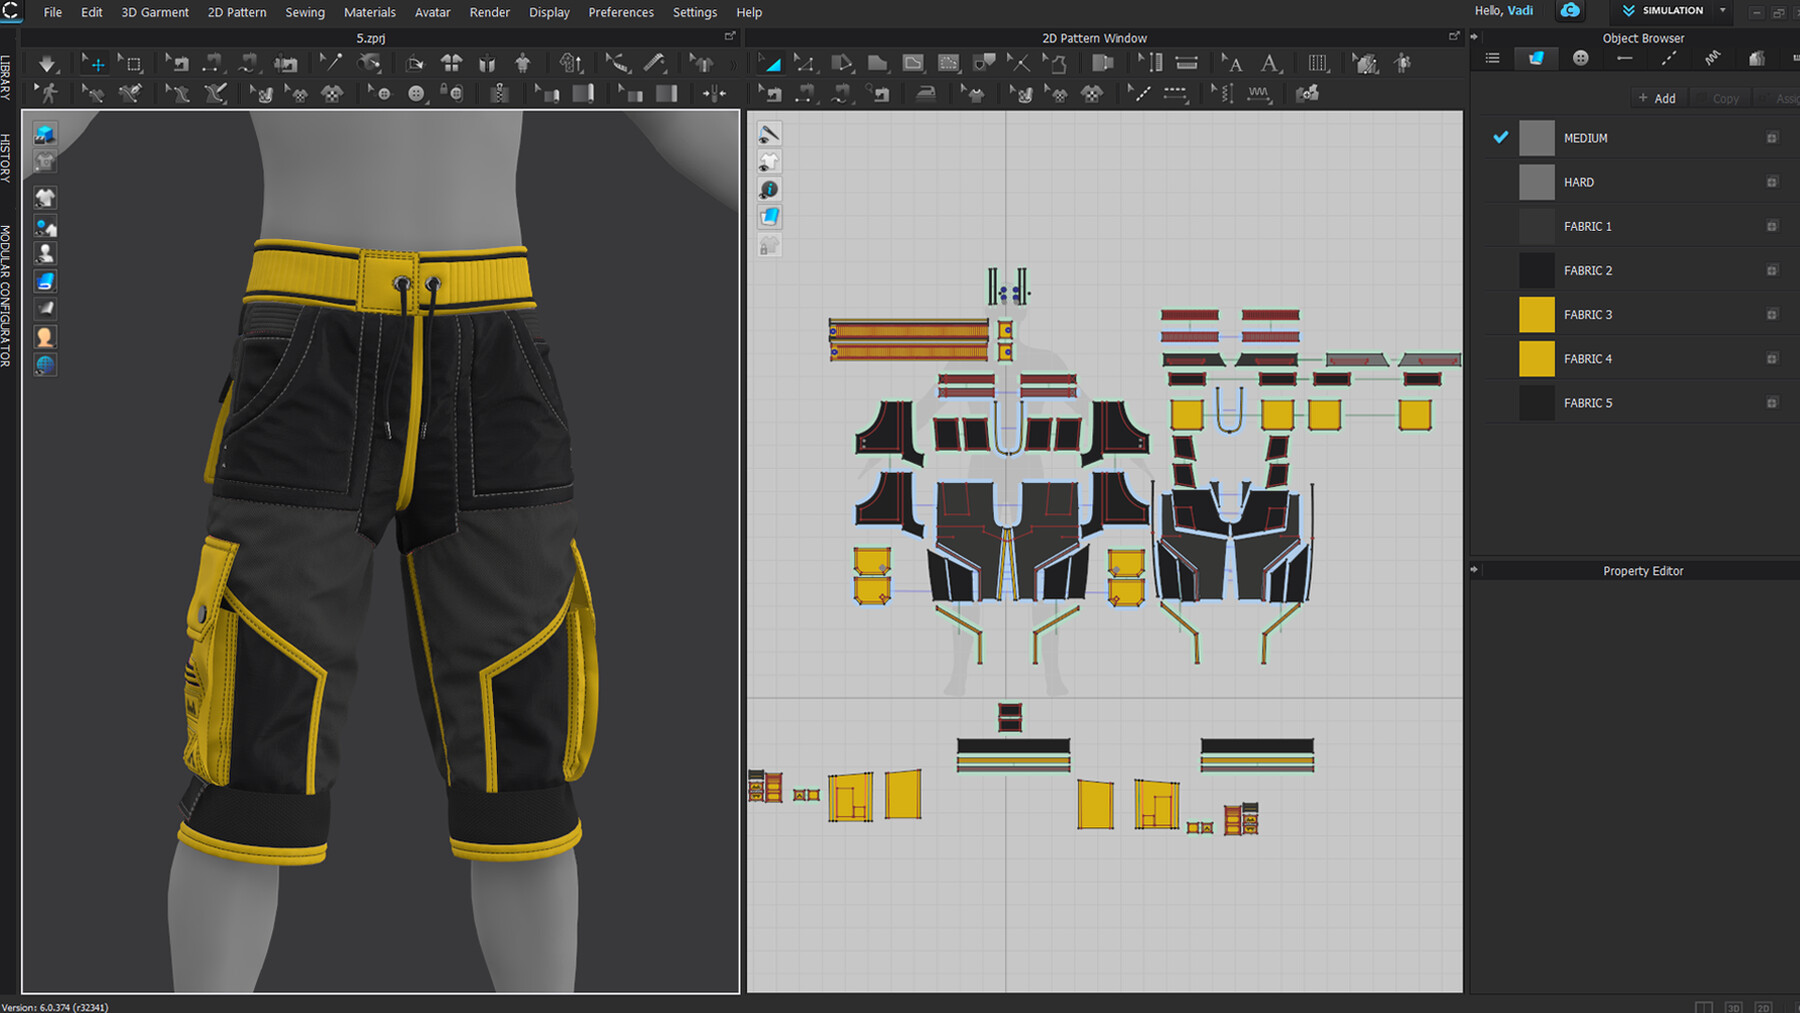The width and height of the screenshot is (1800, 1013).
Task: Open the Sewing menu
Action: [305, 12]
